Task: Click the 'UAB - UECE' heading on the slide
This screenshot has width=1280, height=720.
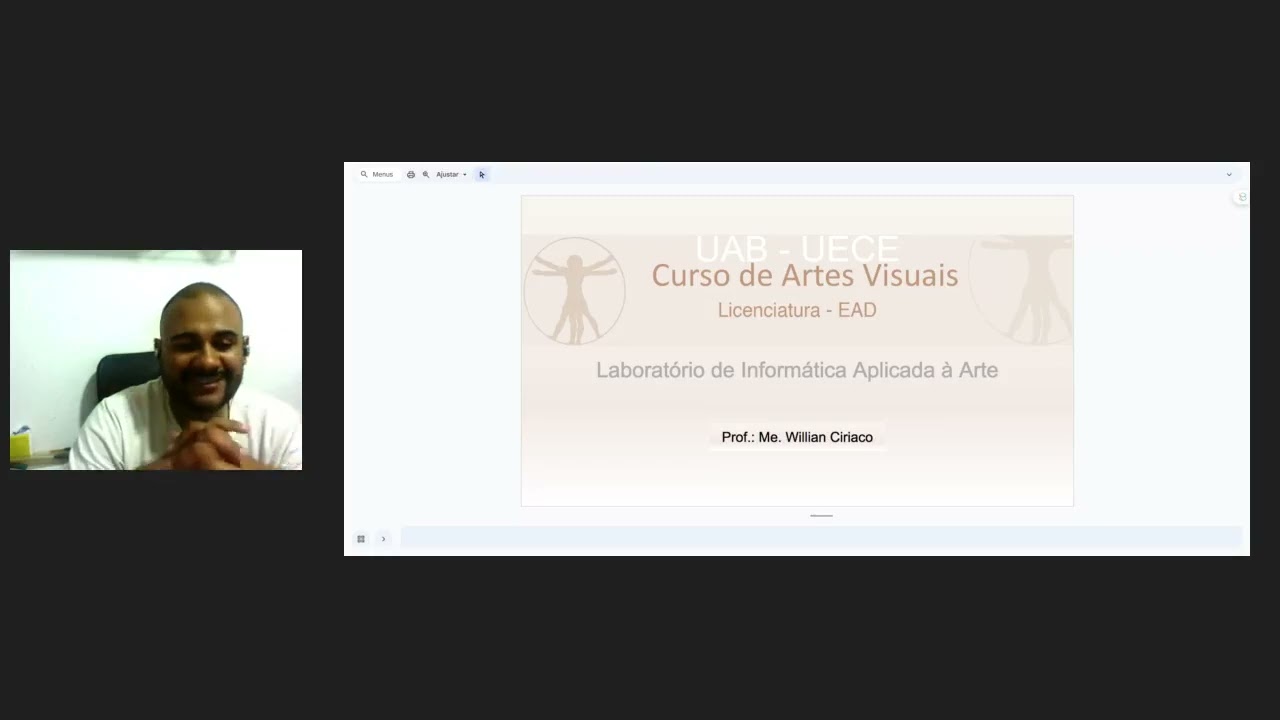Action: pyautogui.click(x=797, y=247)
